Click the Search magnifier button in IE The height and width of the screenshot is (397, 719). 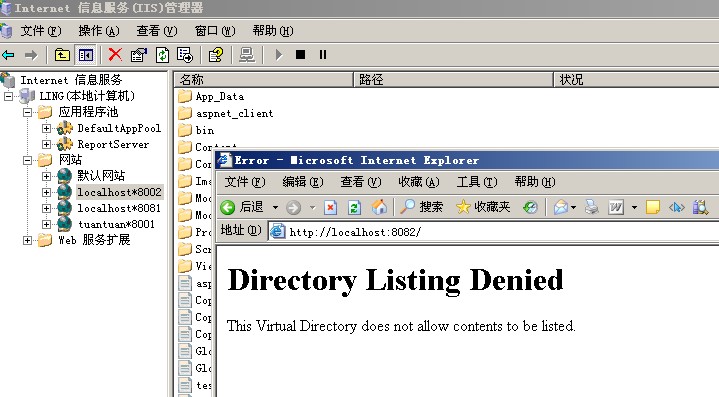(421, 207)
